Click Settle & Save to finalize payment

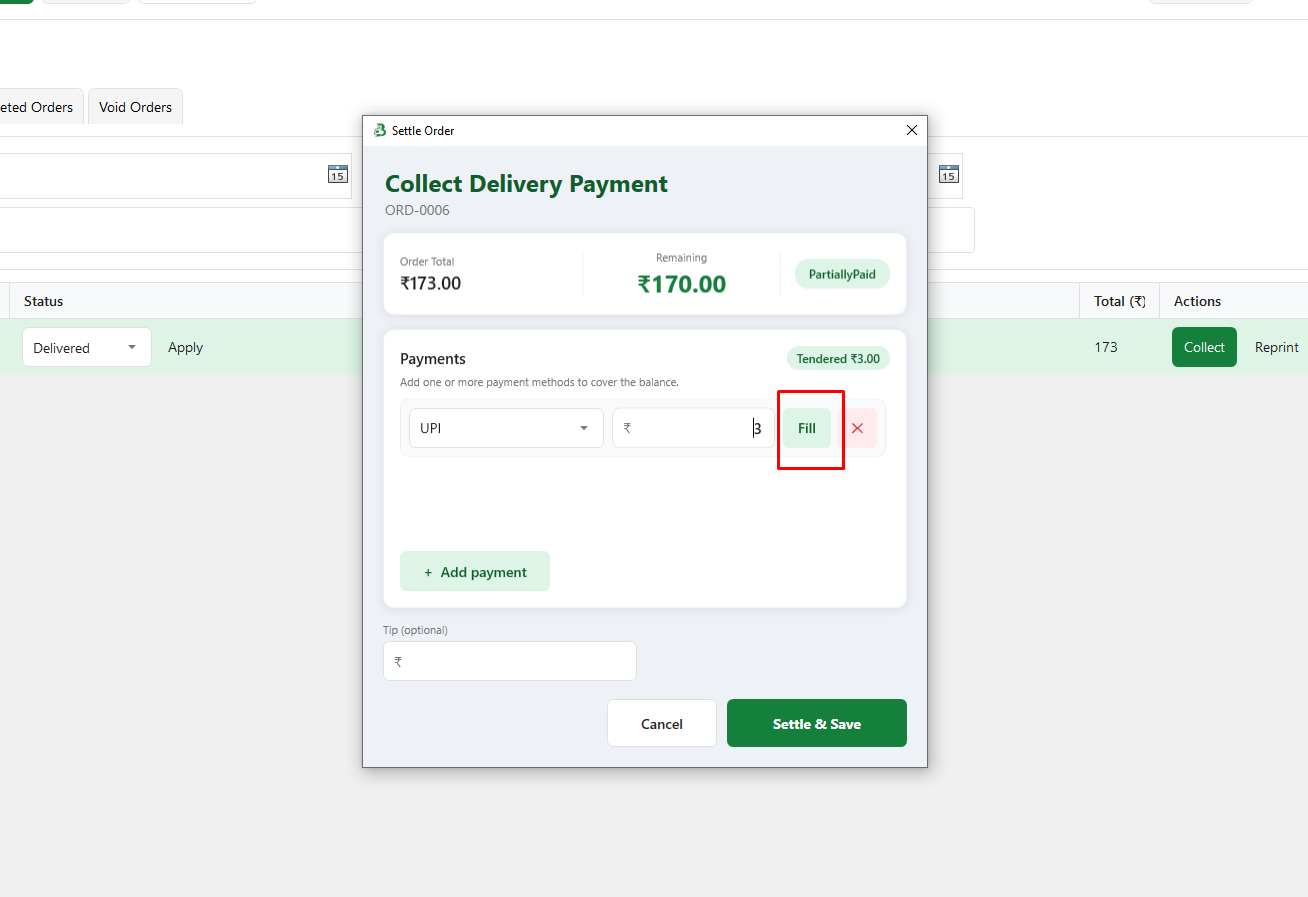pyautogui.click(x=817, y=723)
